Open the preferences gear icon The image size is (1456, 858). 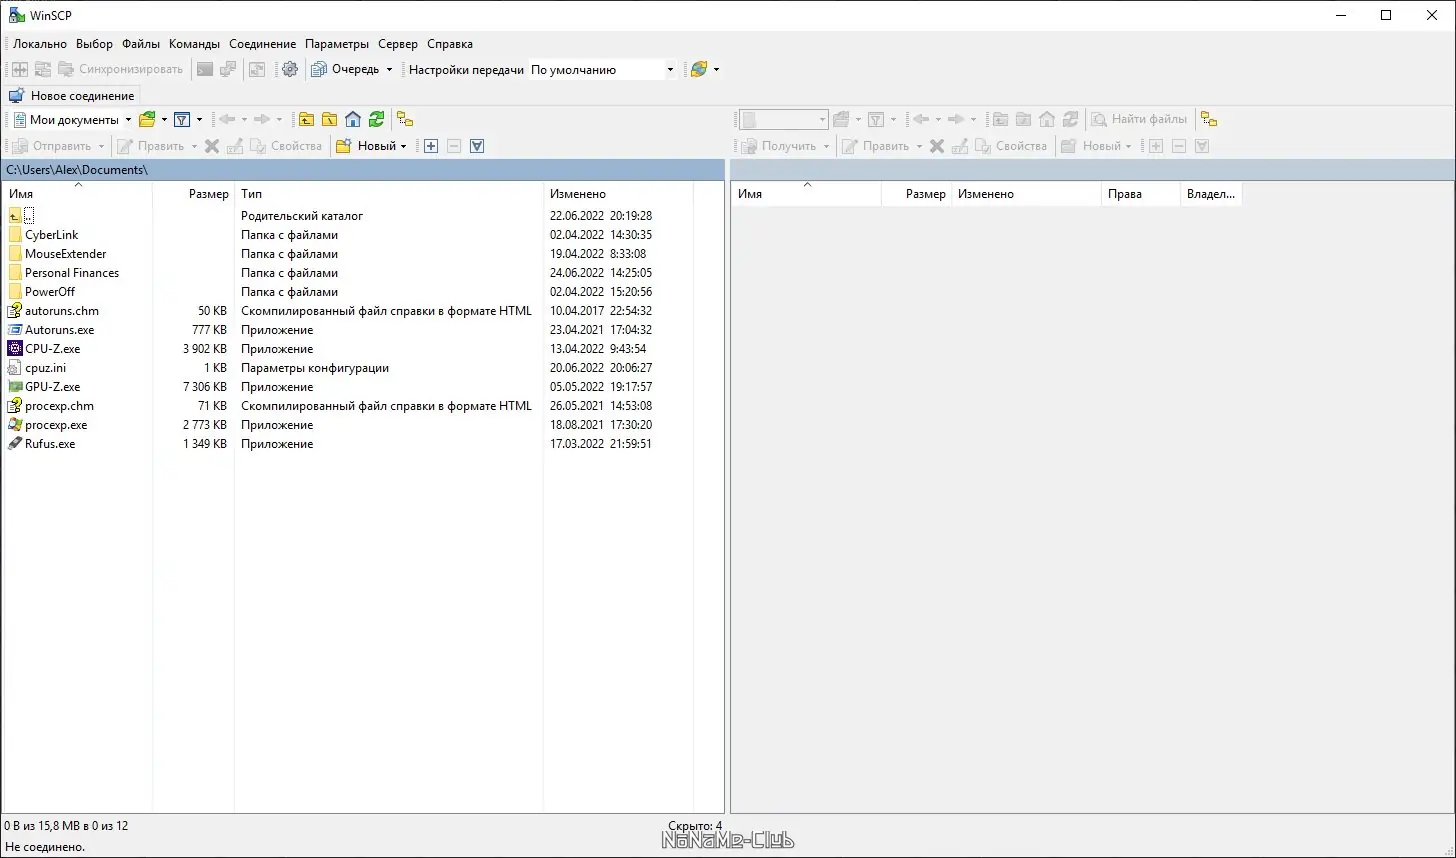click(290, 69)
